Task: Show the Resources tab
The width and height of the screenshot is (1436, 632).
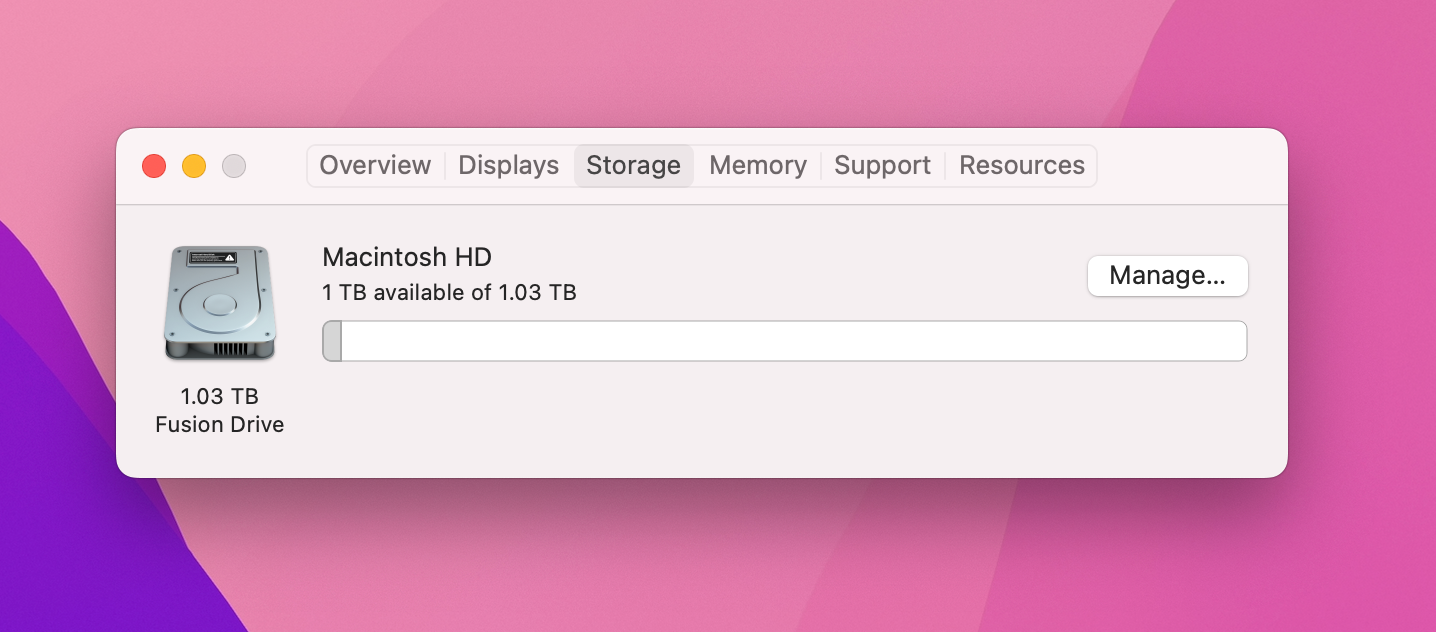Action: click(1021, 166)
